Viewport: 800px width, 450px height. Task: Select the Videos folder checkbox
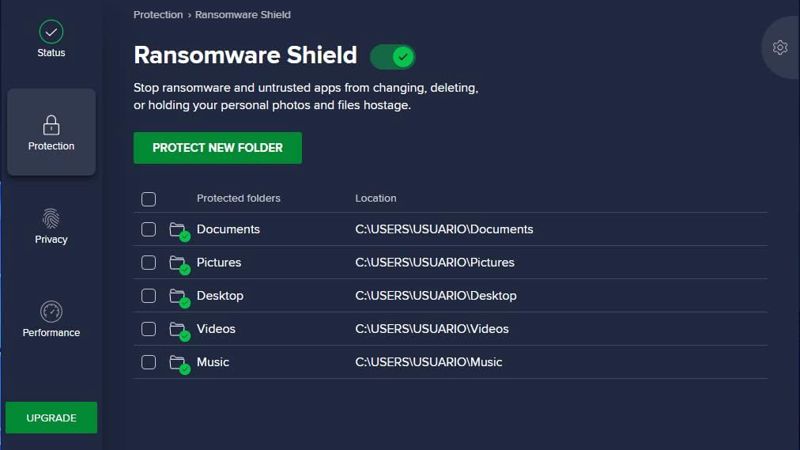[148, 329]
